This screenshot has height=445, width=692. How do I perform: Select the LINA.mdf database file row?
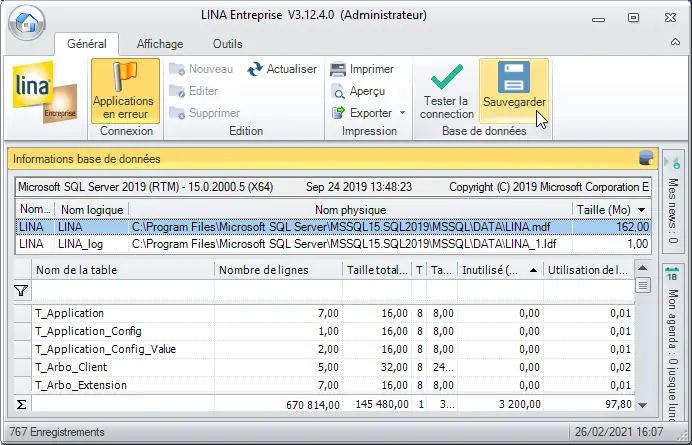[x=333, y=227]
